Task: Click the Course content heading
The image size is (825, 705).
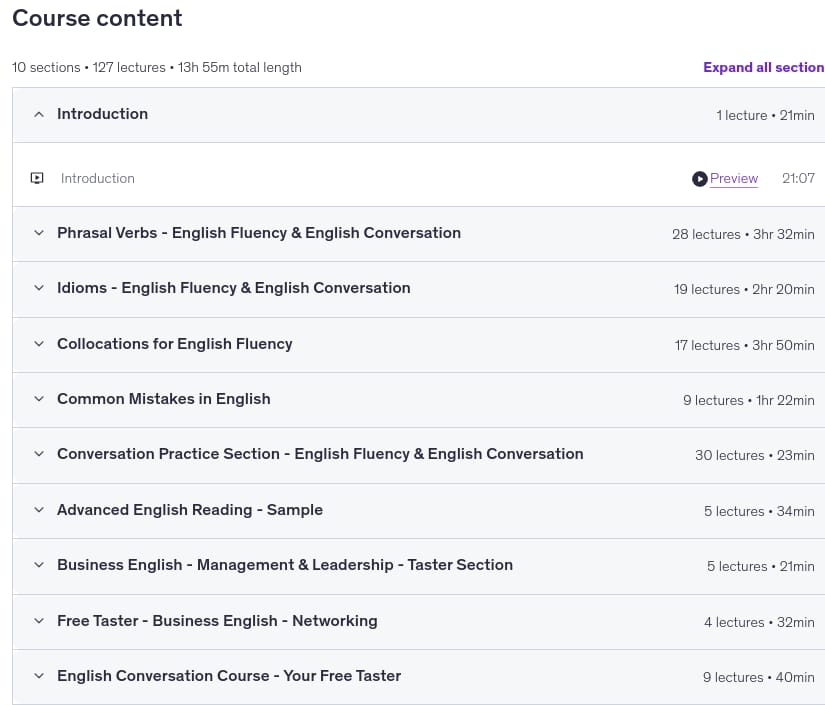Action: pyautogui.click(x=97, y=18)
